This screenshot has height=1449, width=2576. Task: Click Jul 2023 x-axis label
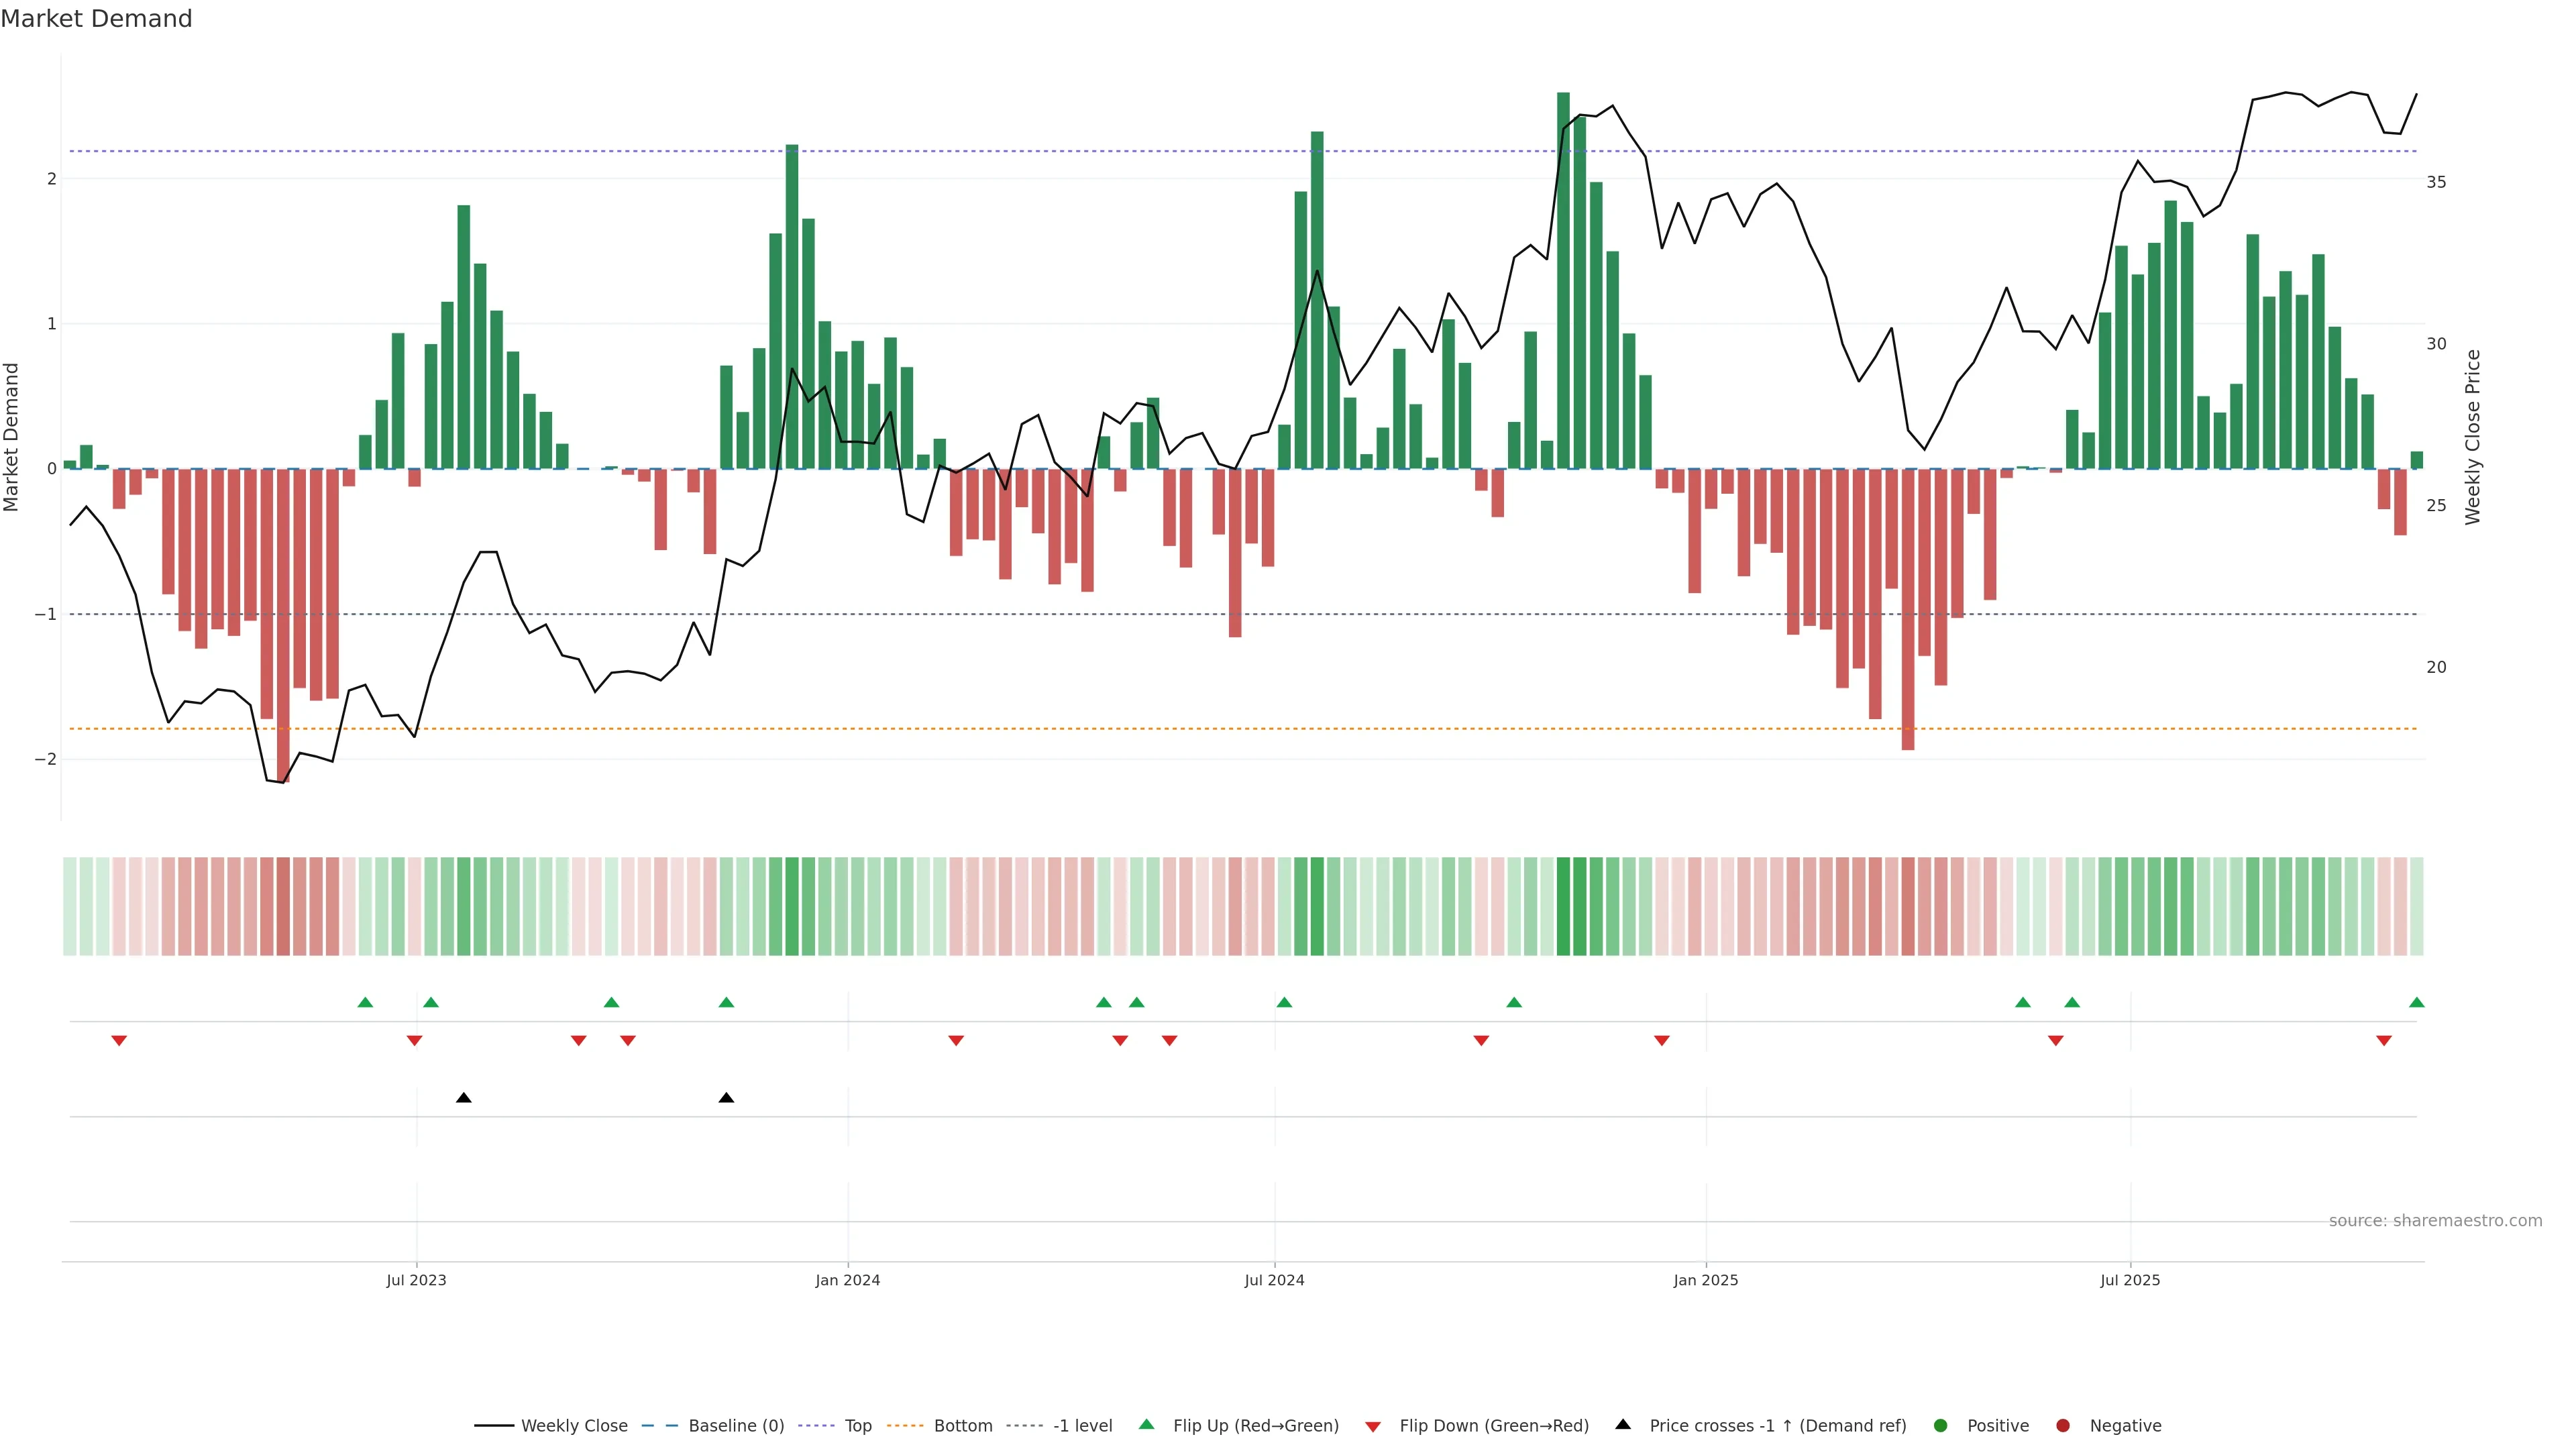coord(416,1280)
